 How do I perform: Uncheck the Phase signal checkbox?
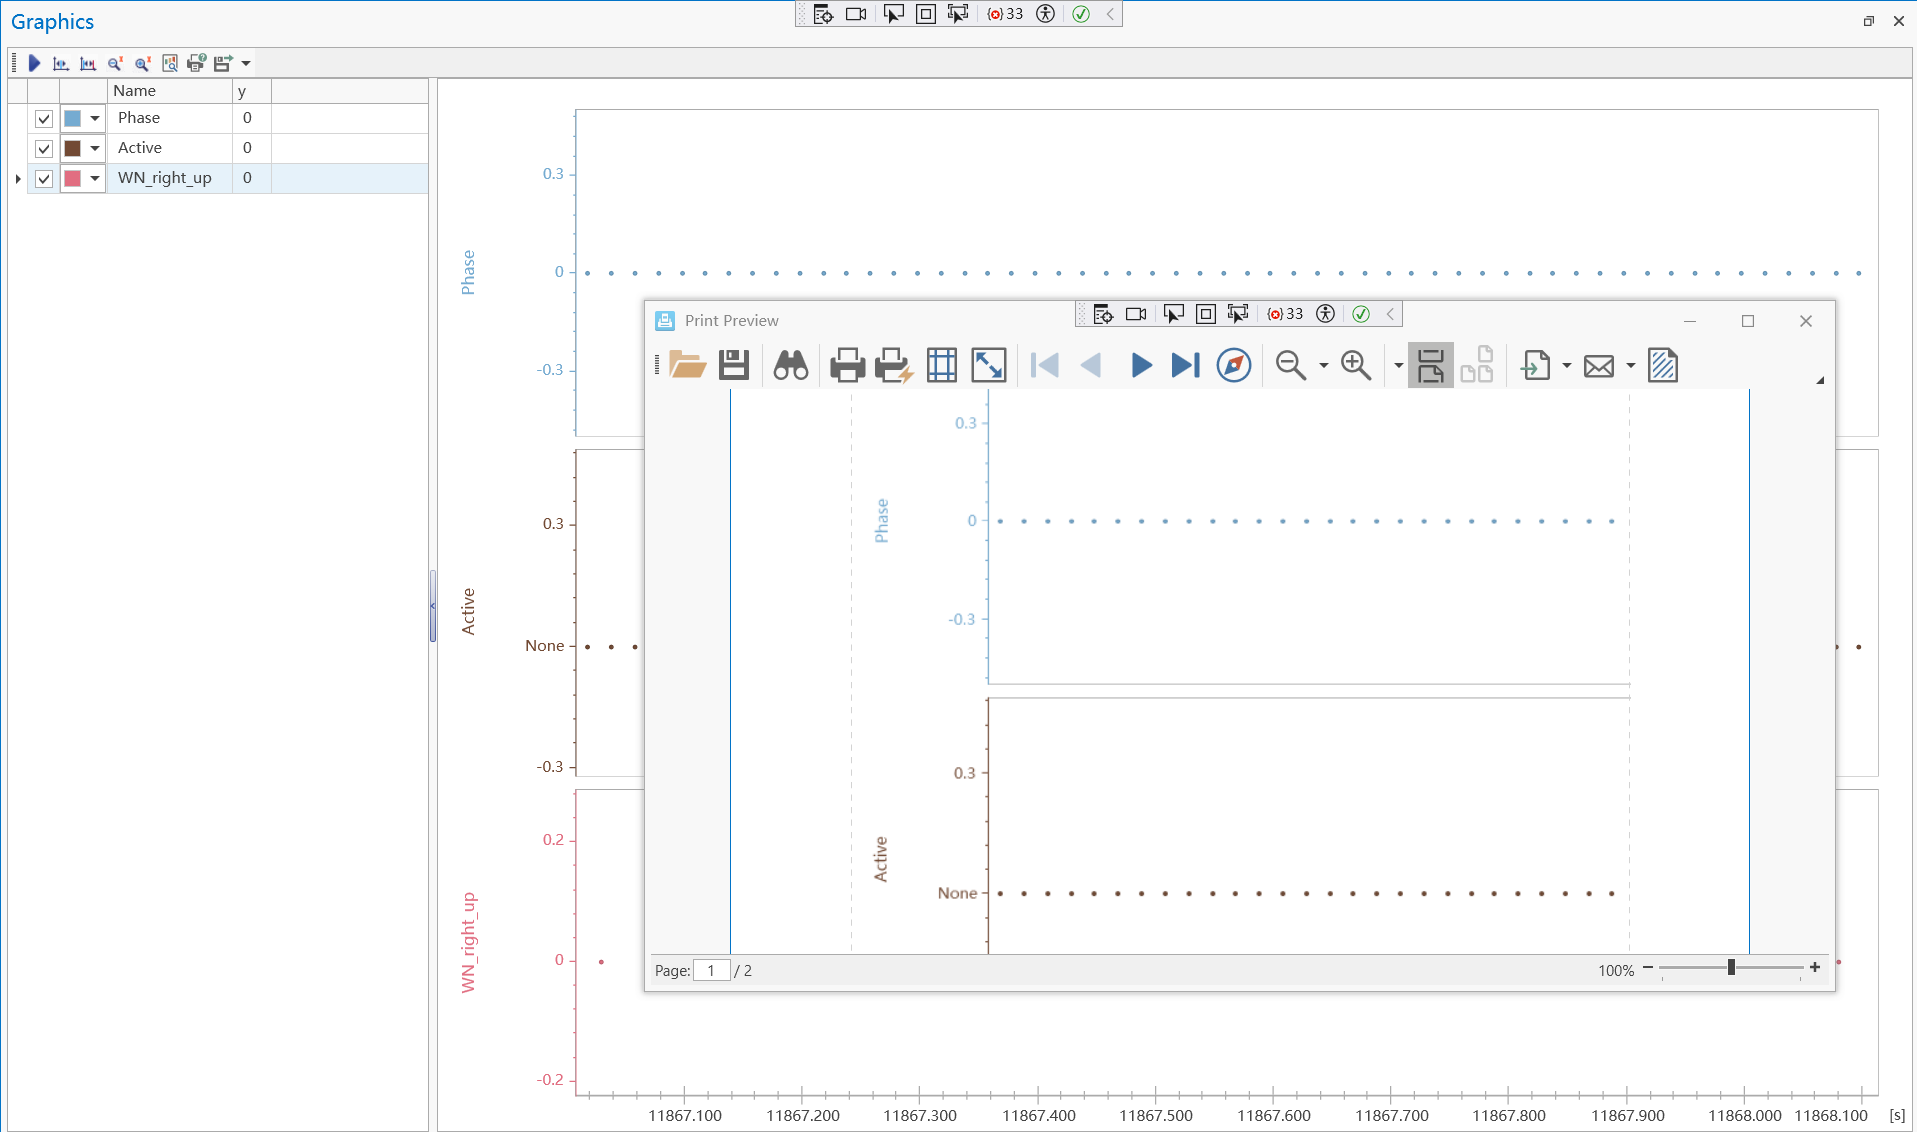(44, 119)
